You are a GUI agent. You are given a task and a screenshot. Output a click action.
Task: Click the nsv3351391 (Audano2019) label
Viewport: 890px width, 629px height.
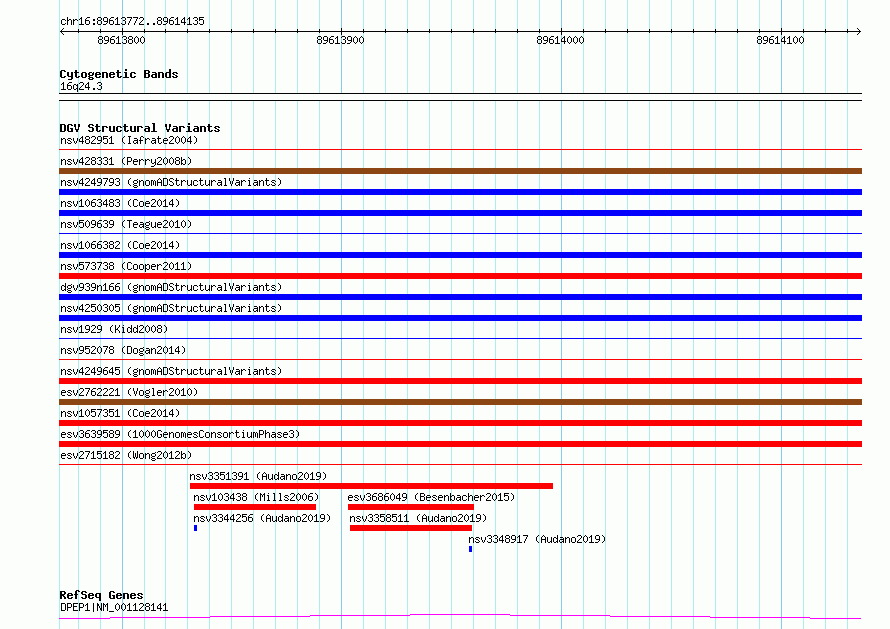point(258,476)
